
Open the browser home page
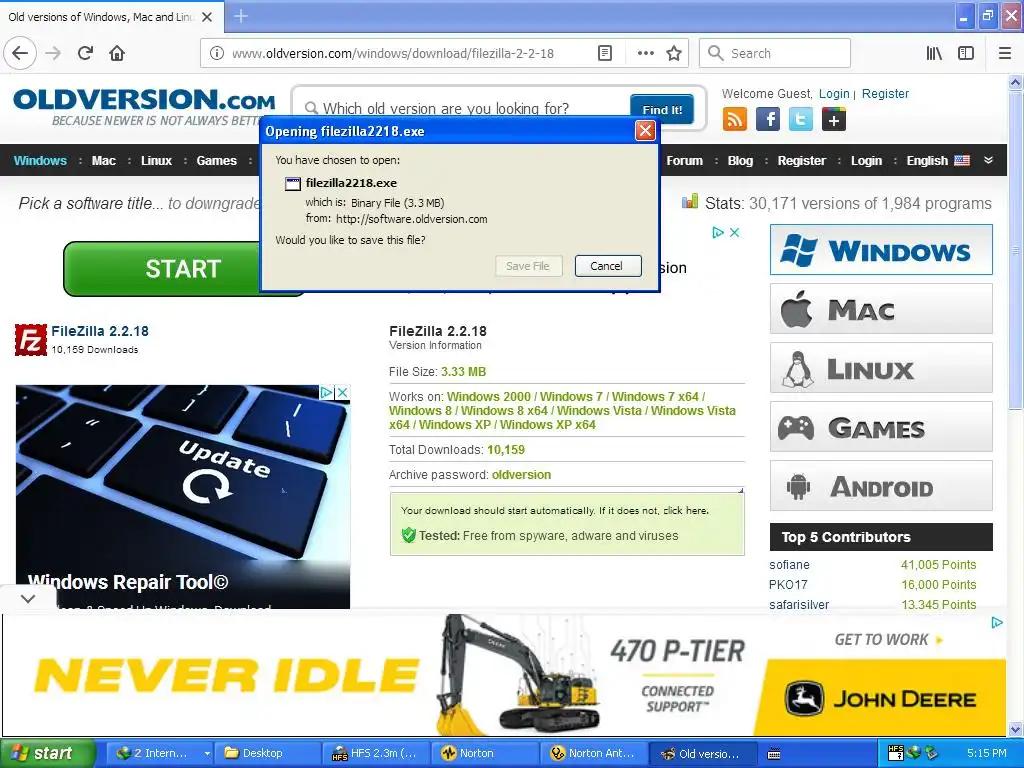117,53
